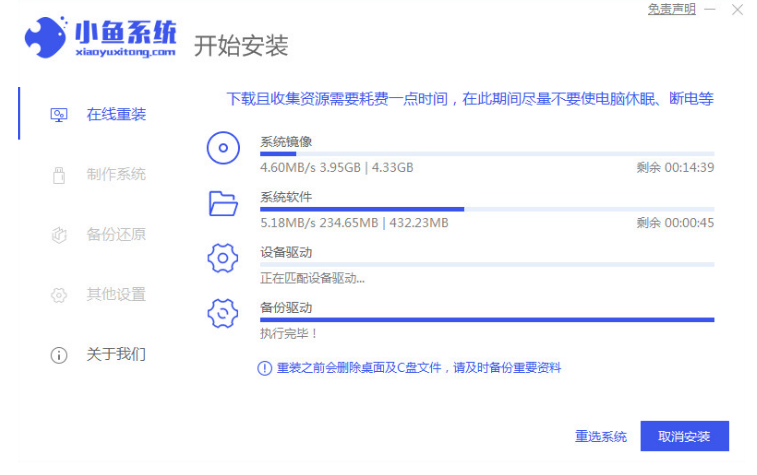Click the system image disc icon
Image resolution: width=757 pixels, height=475 pixels.
pyautogui.click(x=223, y=149)
